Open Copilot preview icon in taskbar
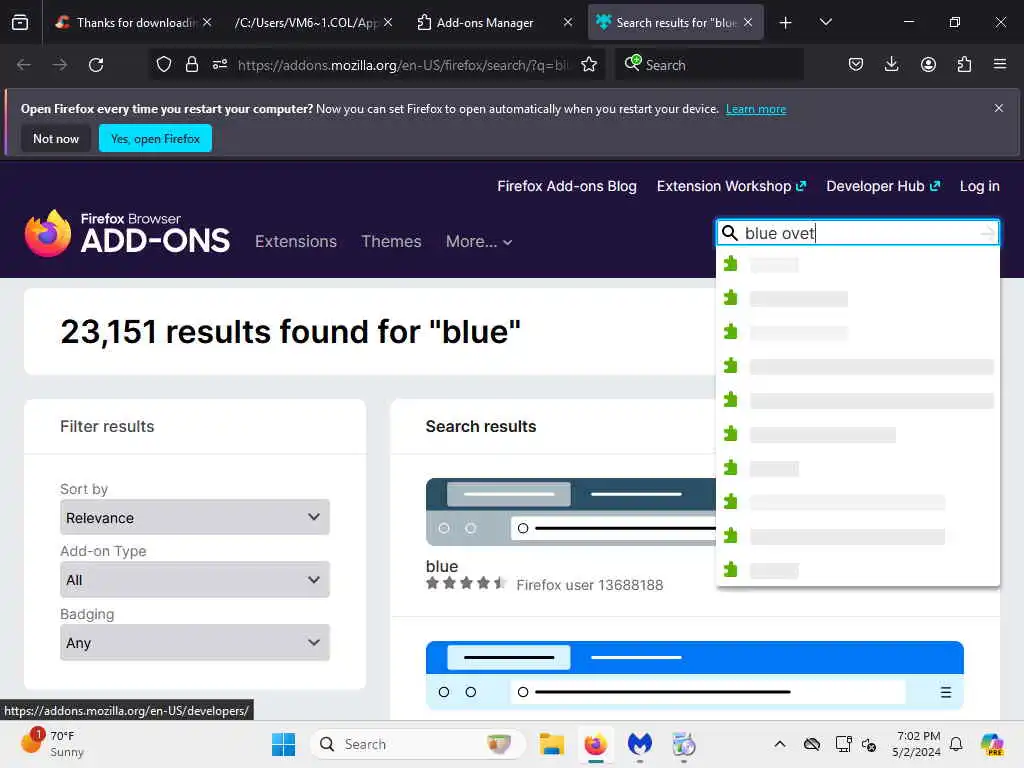 coord(992,744)
